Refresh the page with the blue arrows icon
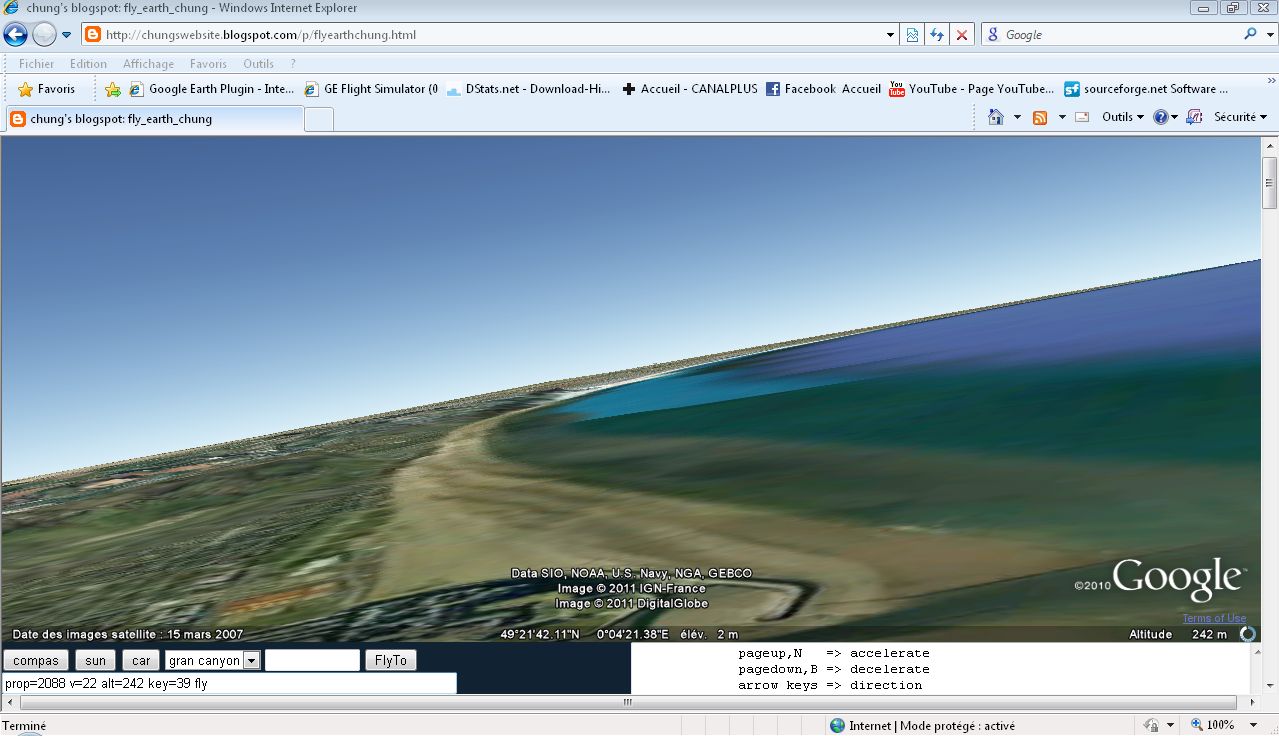Viewport: 1279px width, 736px height. coord(937,35)
